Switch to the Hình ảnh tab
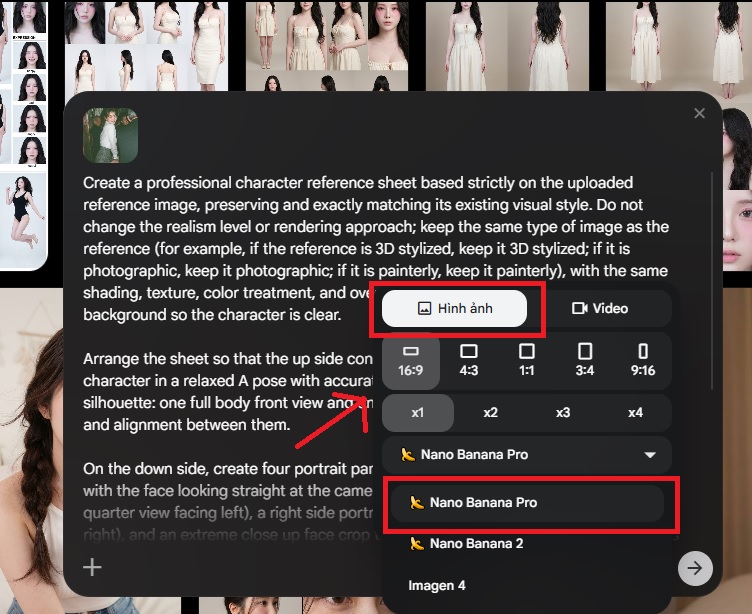752x614 pixels. tap(454, 308)
